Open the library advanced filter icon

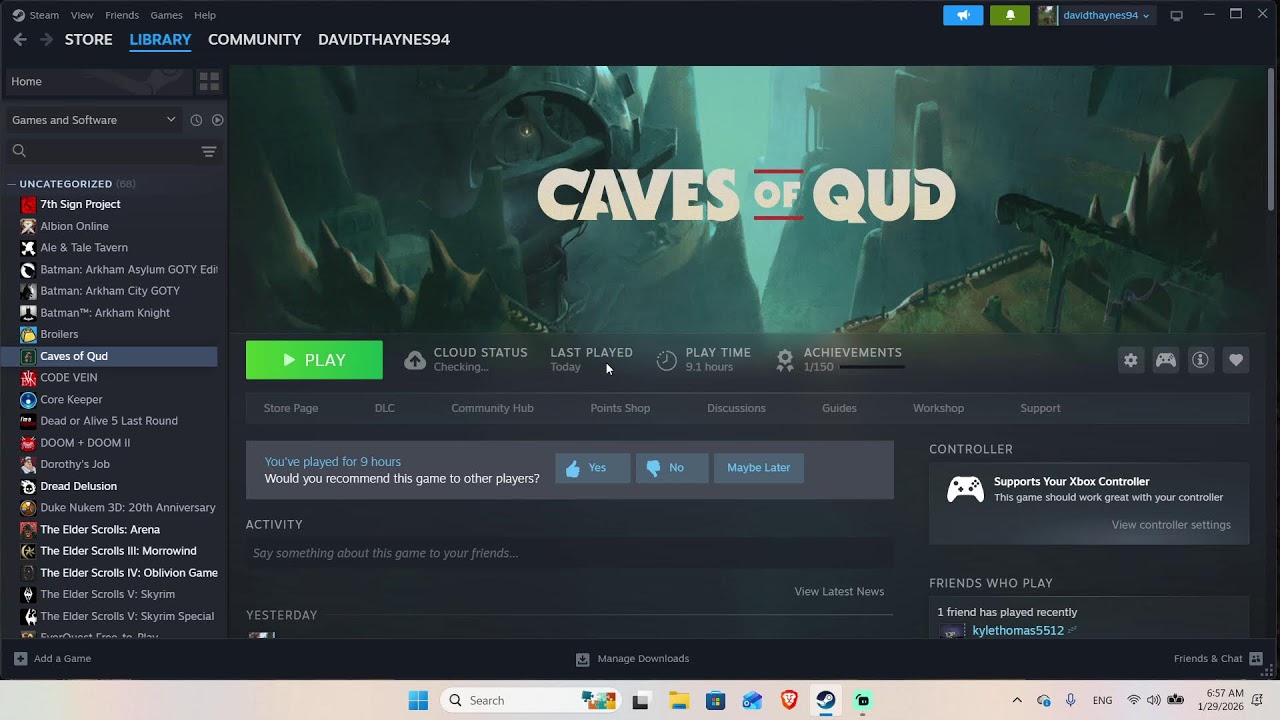point(209,151)
